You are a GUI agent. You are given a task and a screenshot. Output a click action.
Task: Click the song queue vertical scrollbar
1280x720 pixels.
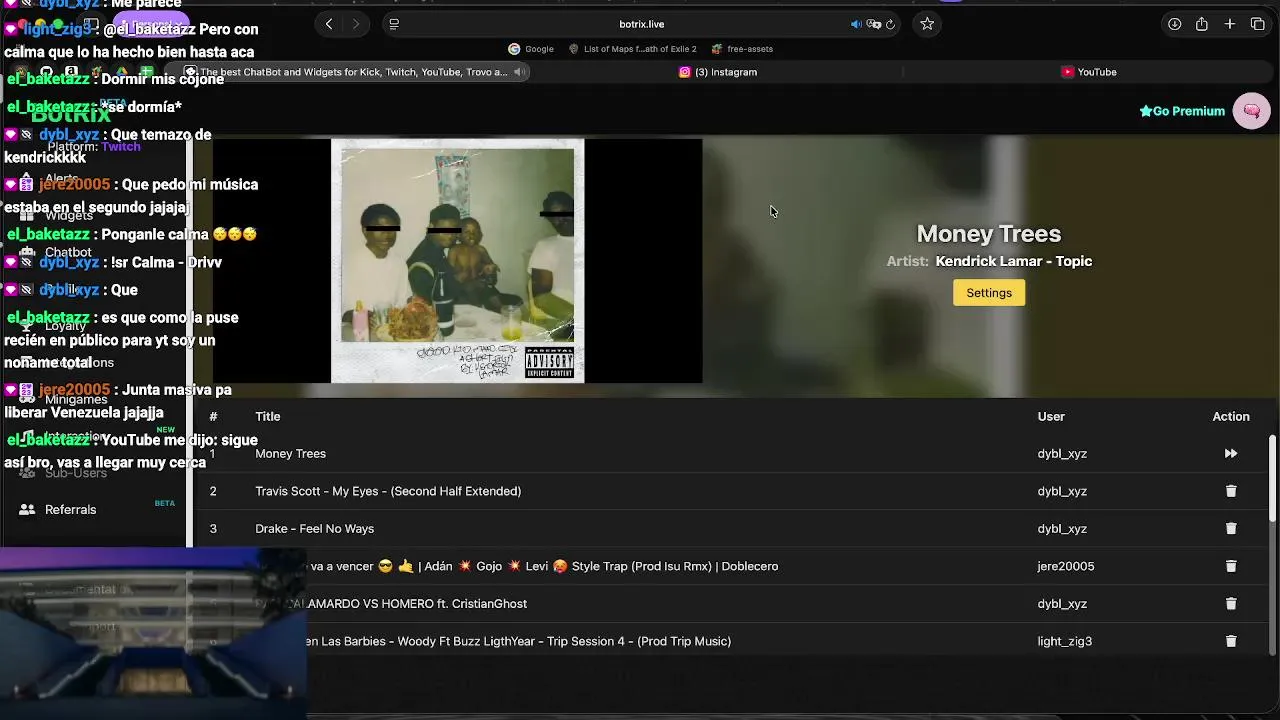[x=1272, y=480]
